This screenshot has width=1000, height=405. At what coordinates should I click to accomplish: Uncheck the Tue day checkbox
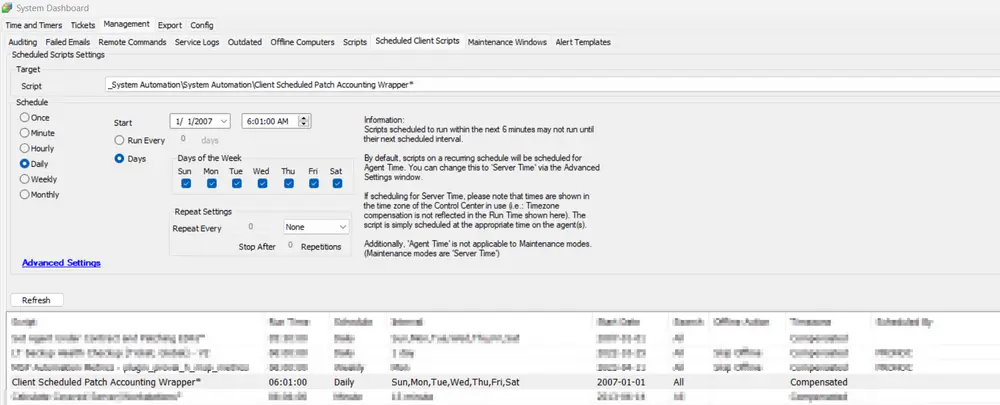click(x=237, y=184)
